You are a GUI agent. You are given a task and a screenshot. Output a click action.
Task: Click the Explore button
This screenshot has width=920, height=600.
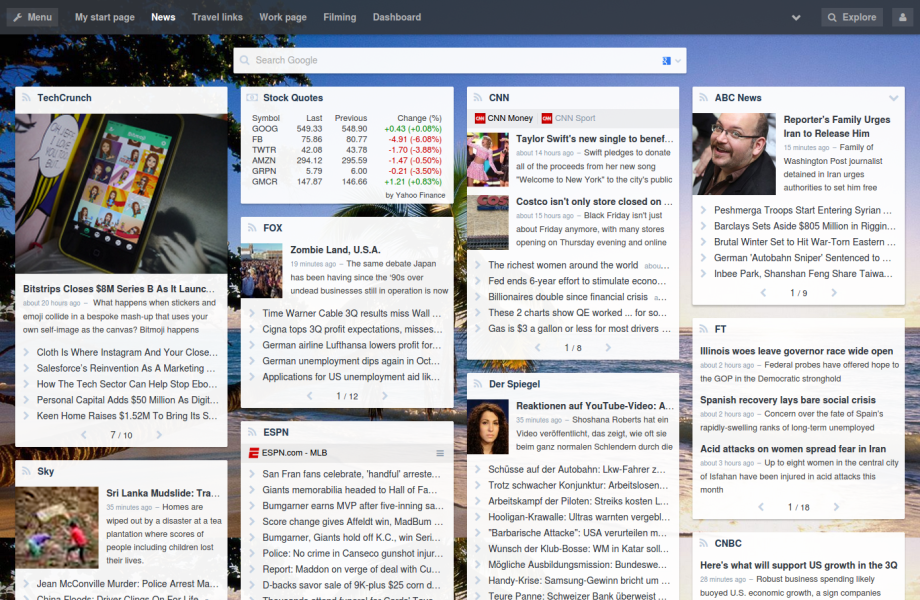pyautogui.click(x=852, y=17)
